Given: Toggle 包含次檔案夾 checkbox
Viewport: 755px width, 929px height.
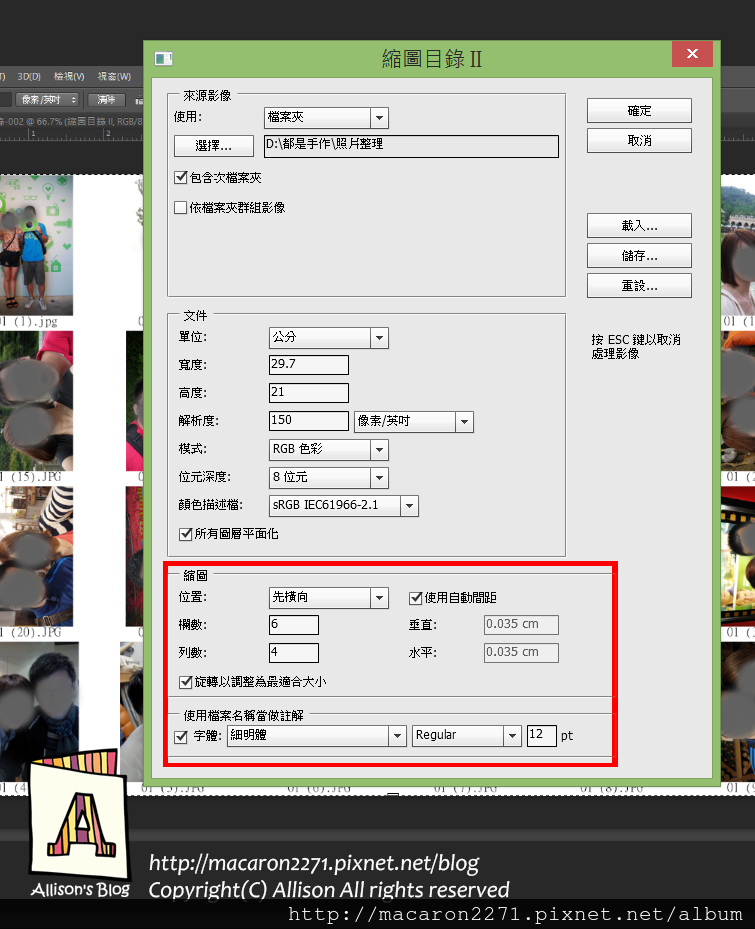Looking at the screenshot, I should (x=181, y=177).
